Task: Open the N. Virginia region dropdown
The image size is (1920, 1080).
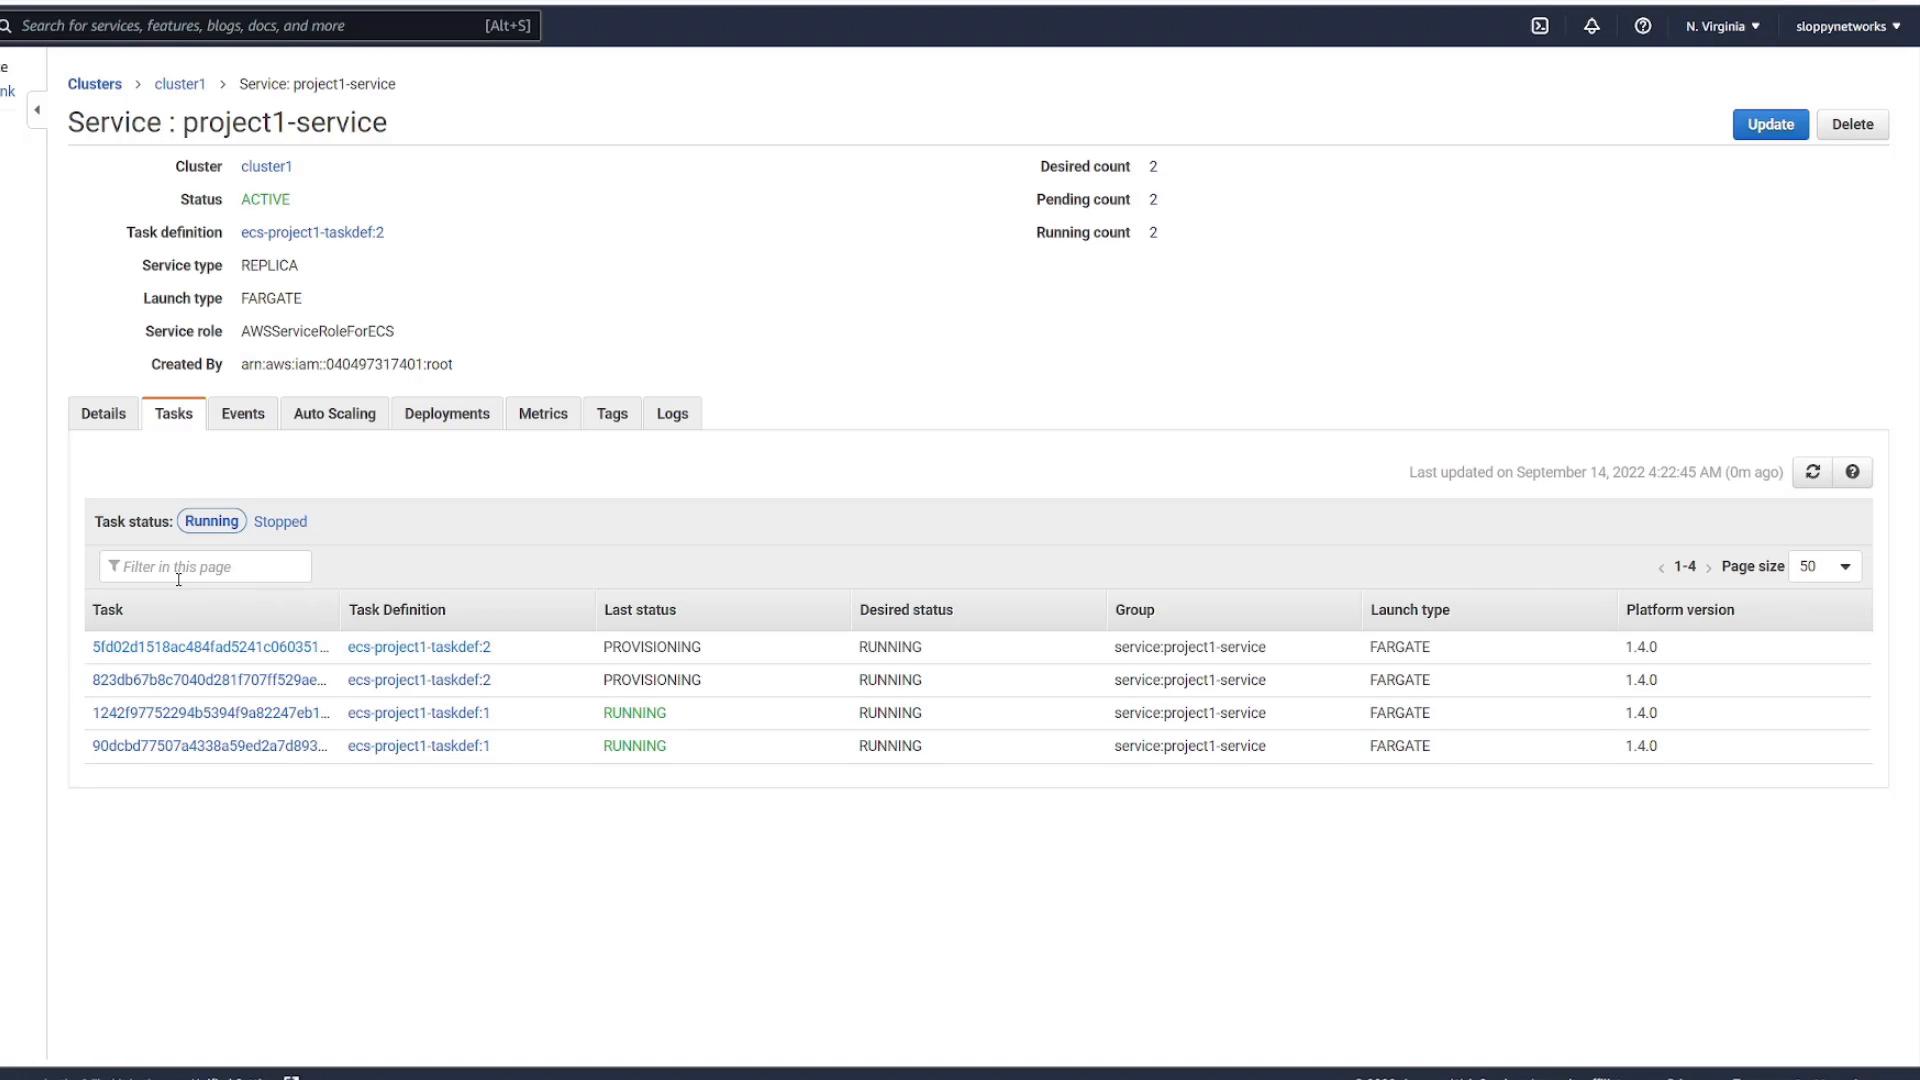Action: coord(1722,27)
